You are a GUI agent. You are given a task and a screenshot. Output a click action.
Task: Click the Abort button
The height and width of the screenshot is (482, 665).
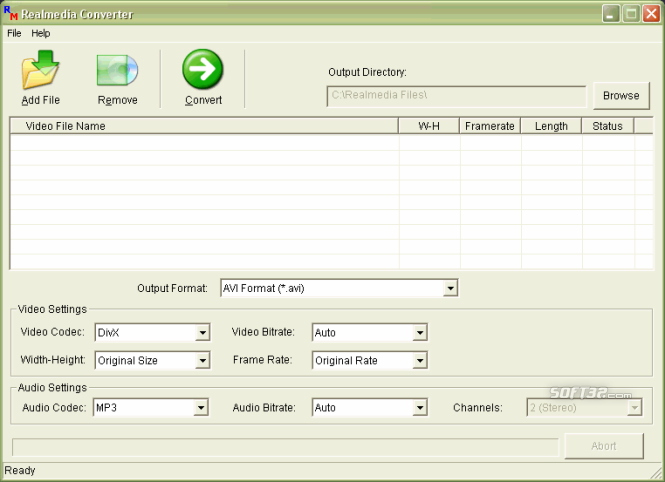tap(604, 446)
